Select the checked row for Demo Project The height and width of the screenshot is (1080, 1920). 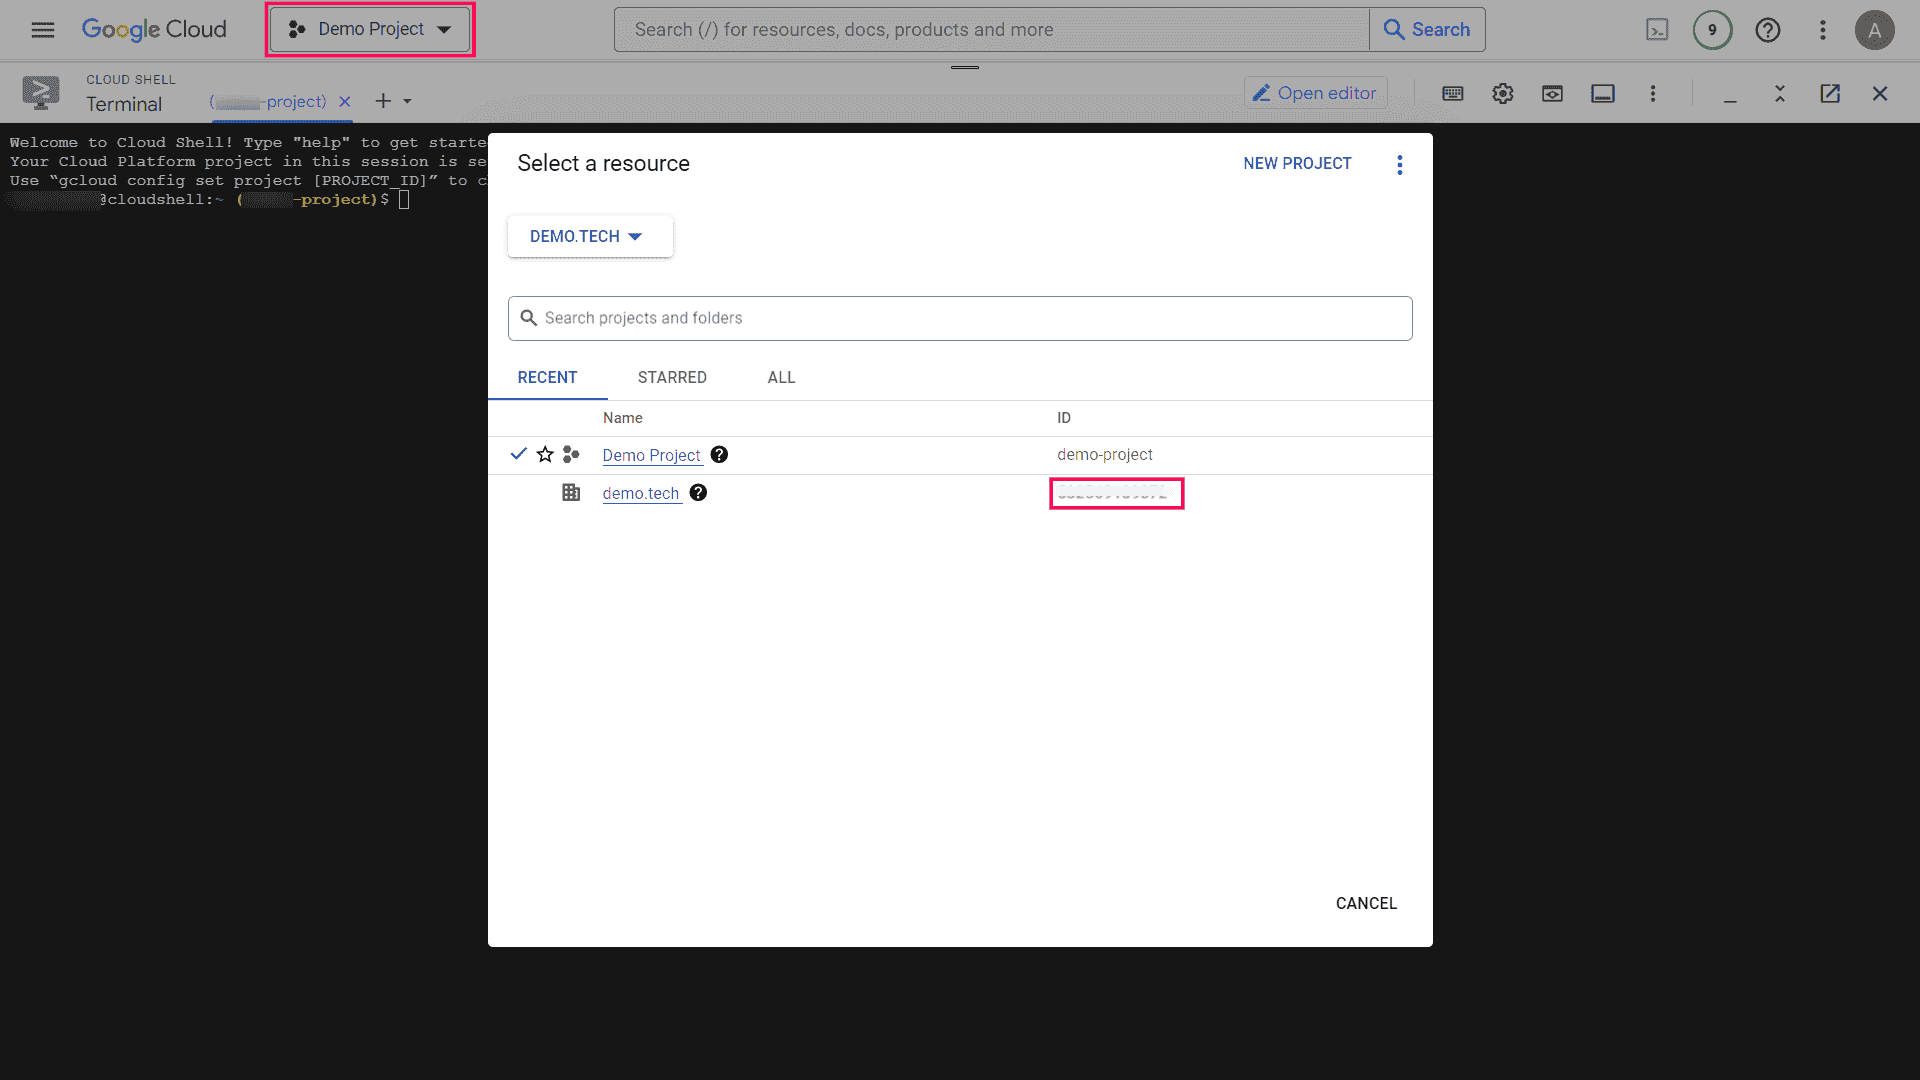click(519, 454)
